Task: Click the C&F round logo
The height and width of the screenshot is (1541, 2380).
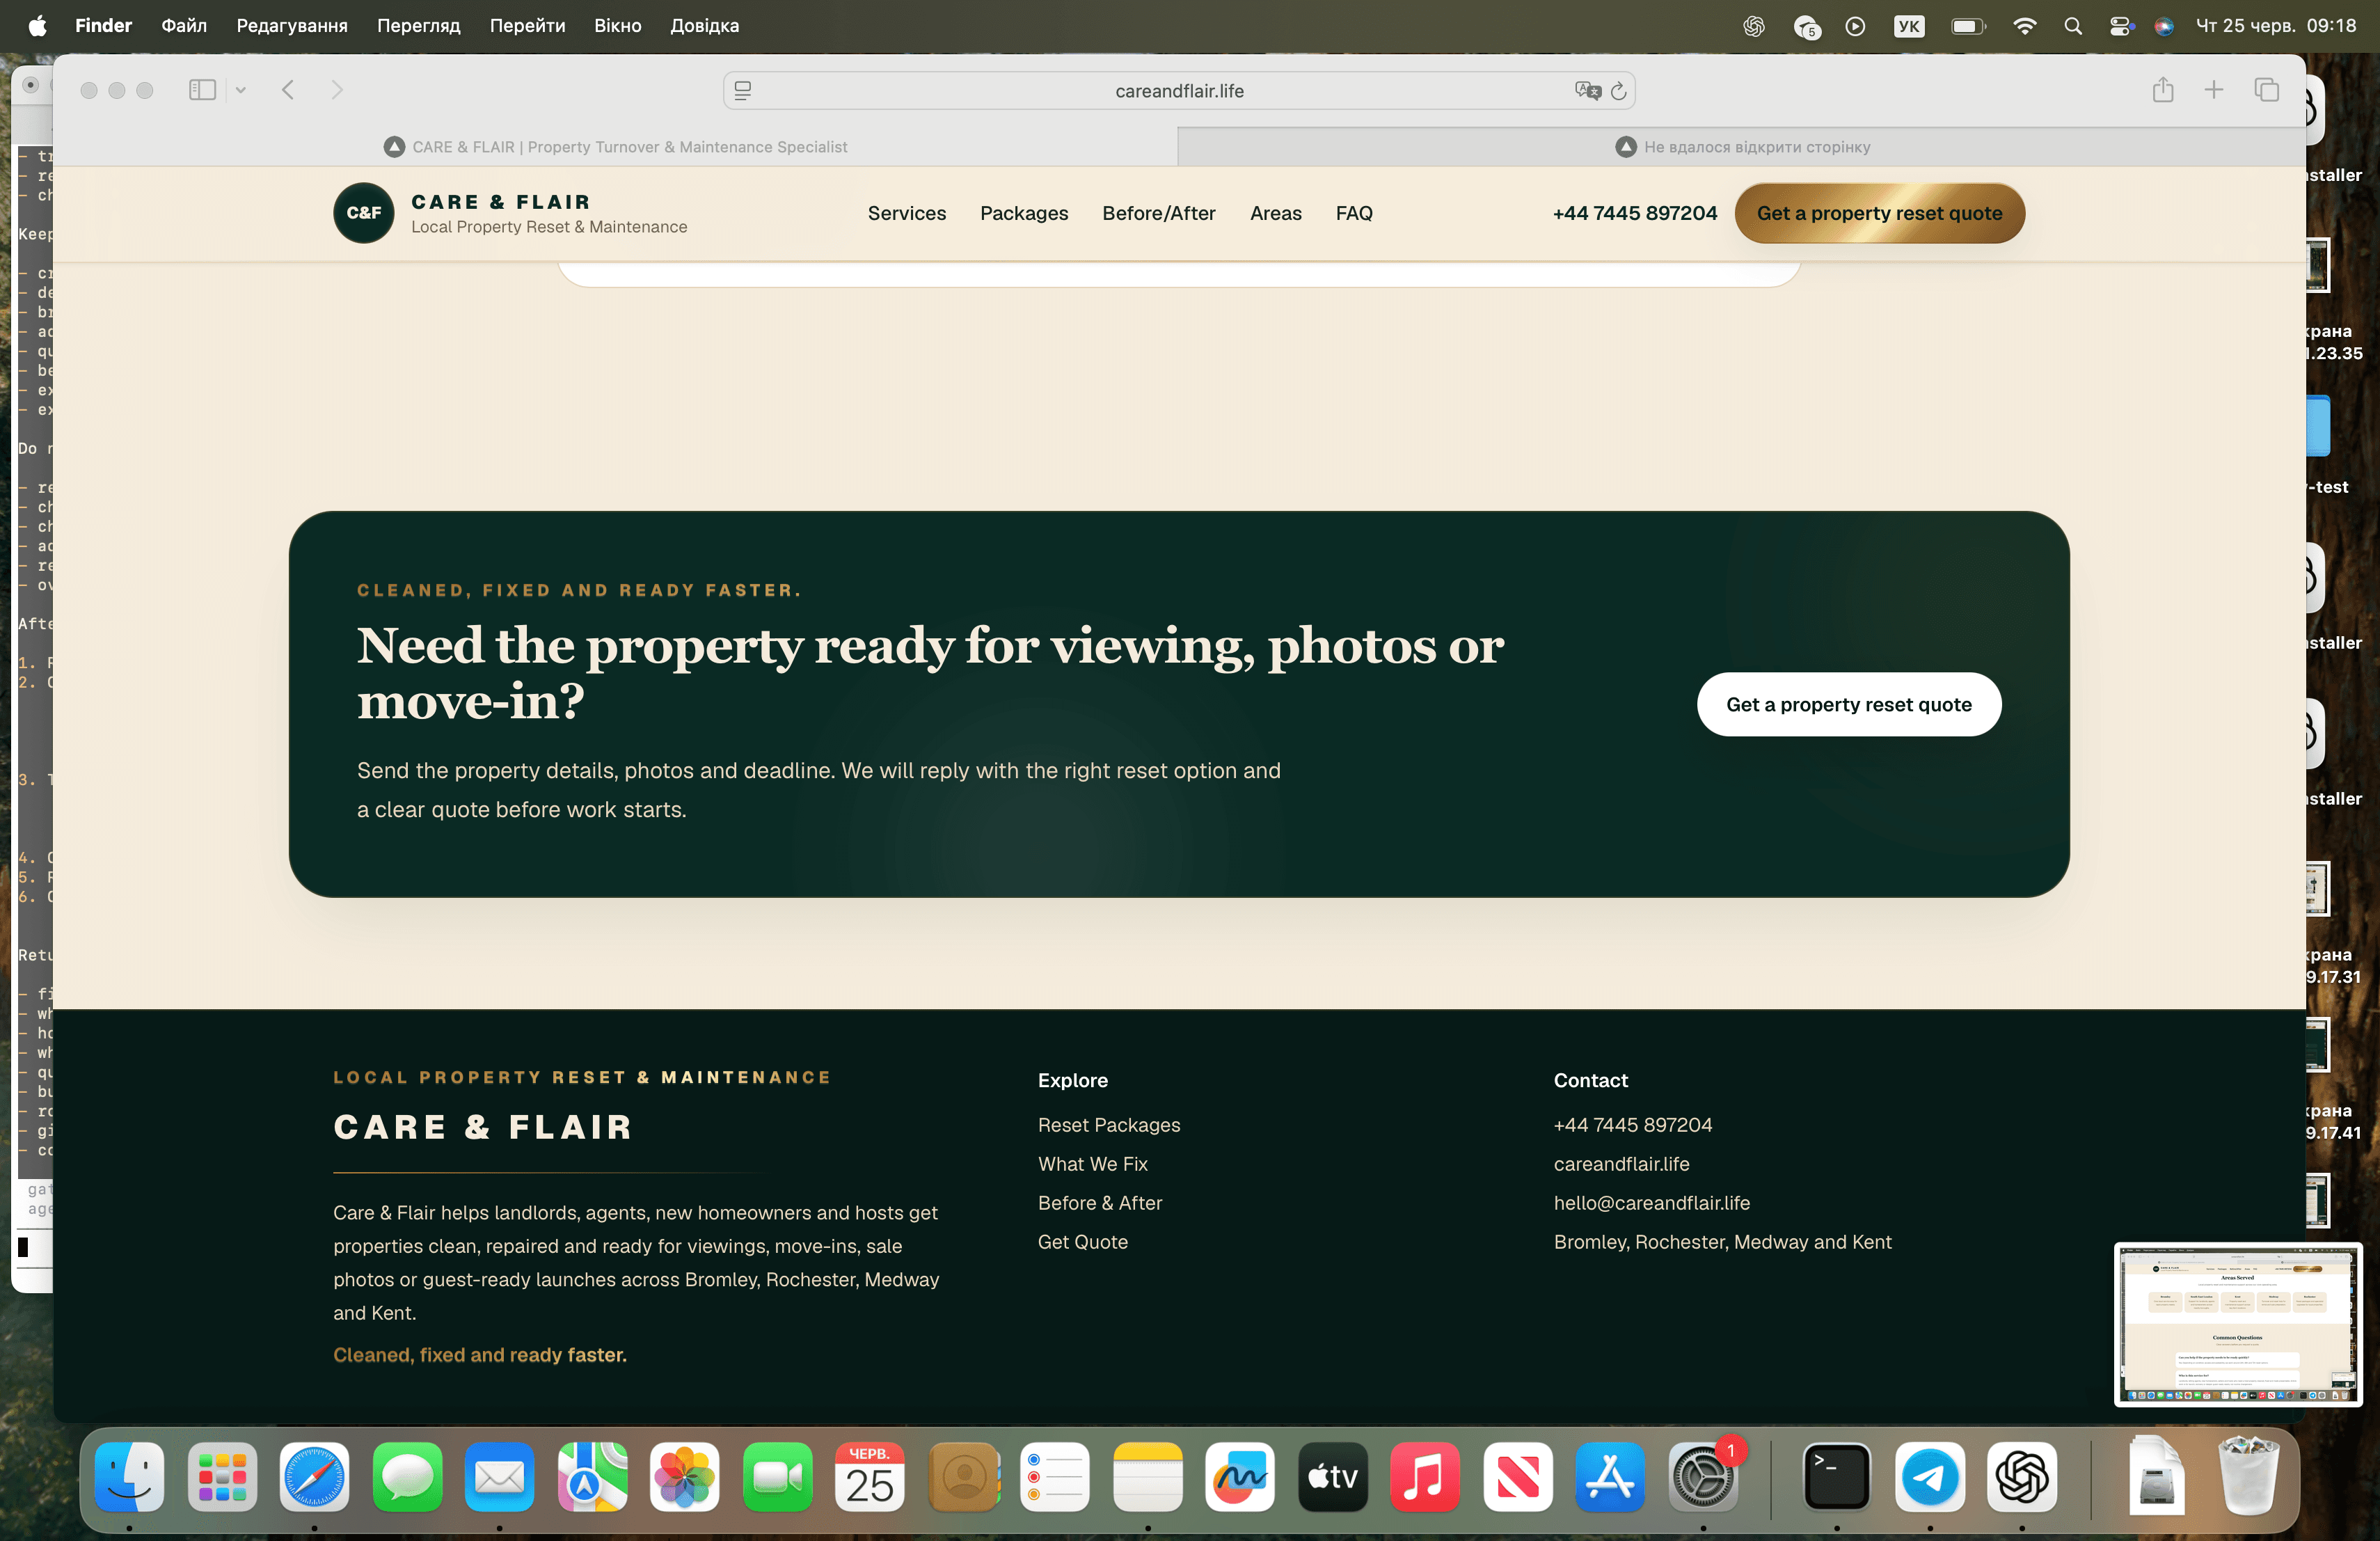Action: point(364,213)
